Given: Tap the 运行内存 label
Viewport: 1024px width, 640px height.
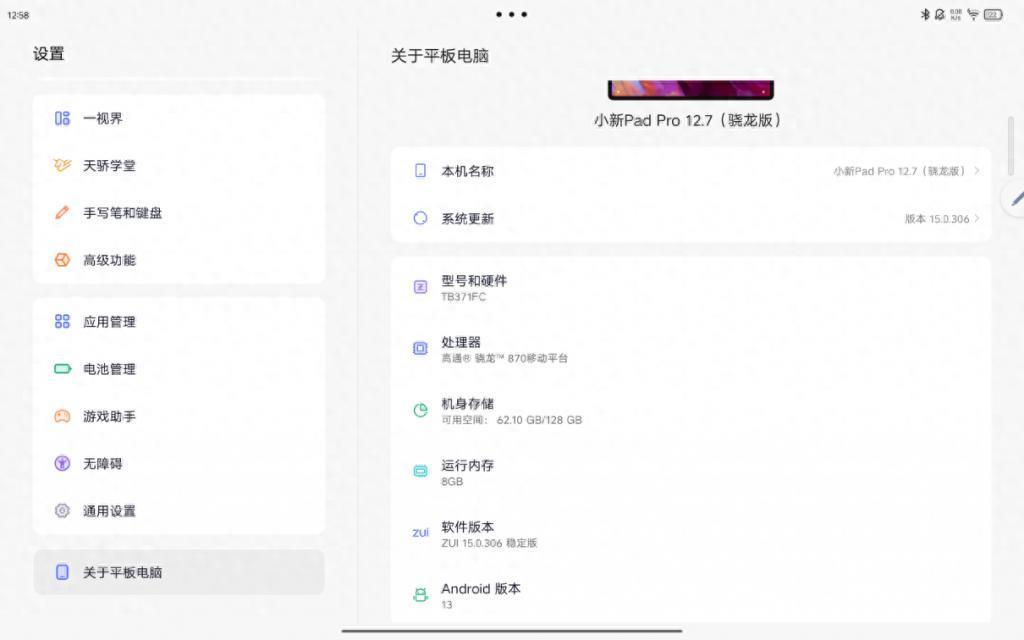Looking at the screenshot, I should pos(467,465).
